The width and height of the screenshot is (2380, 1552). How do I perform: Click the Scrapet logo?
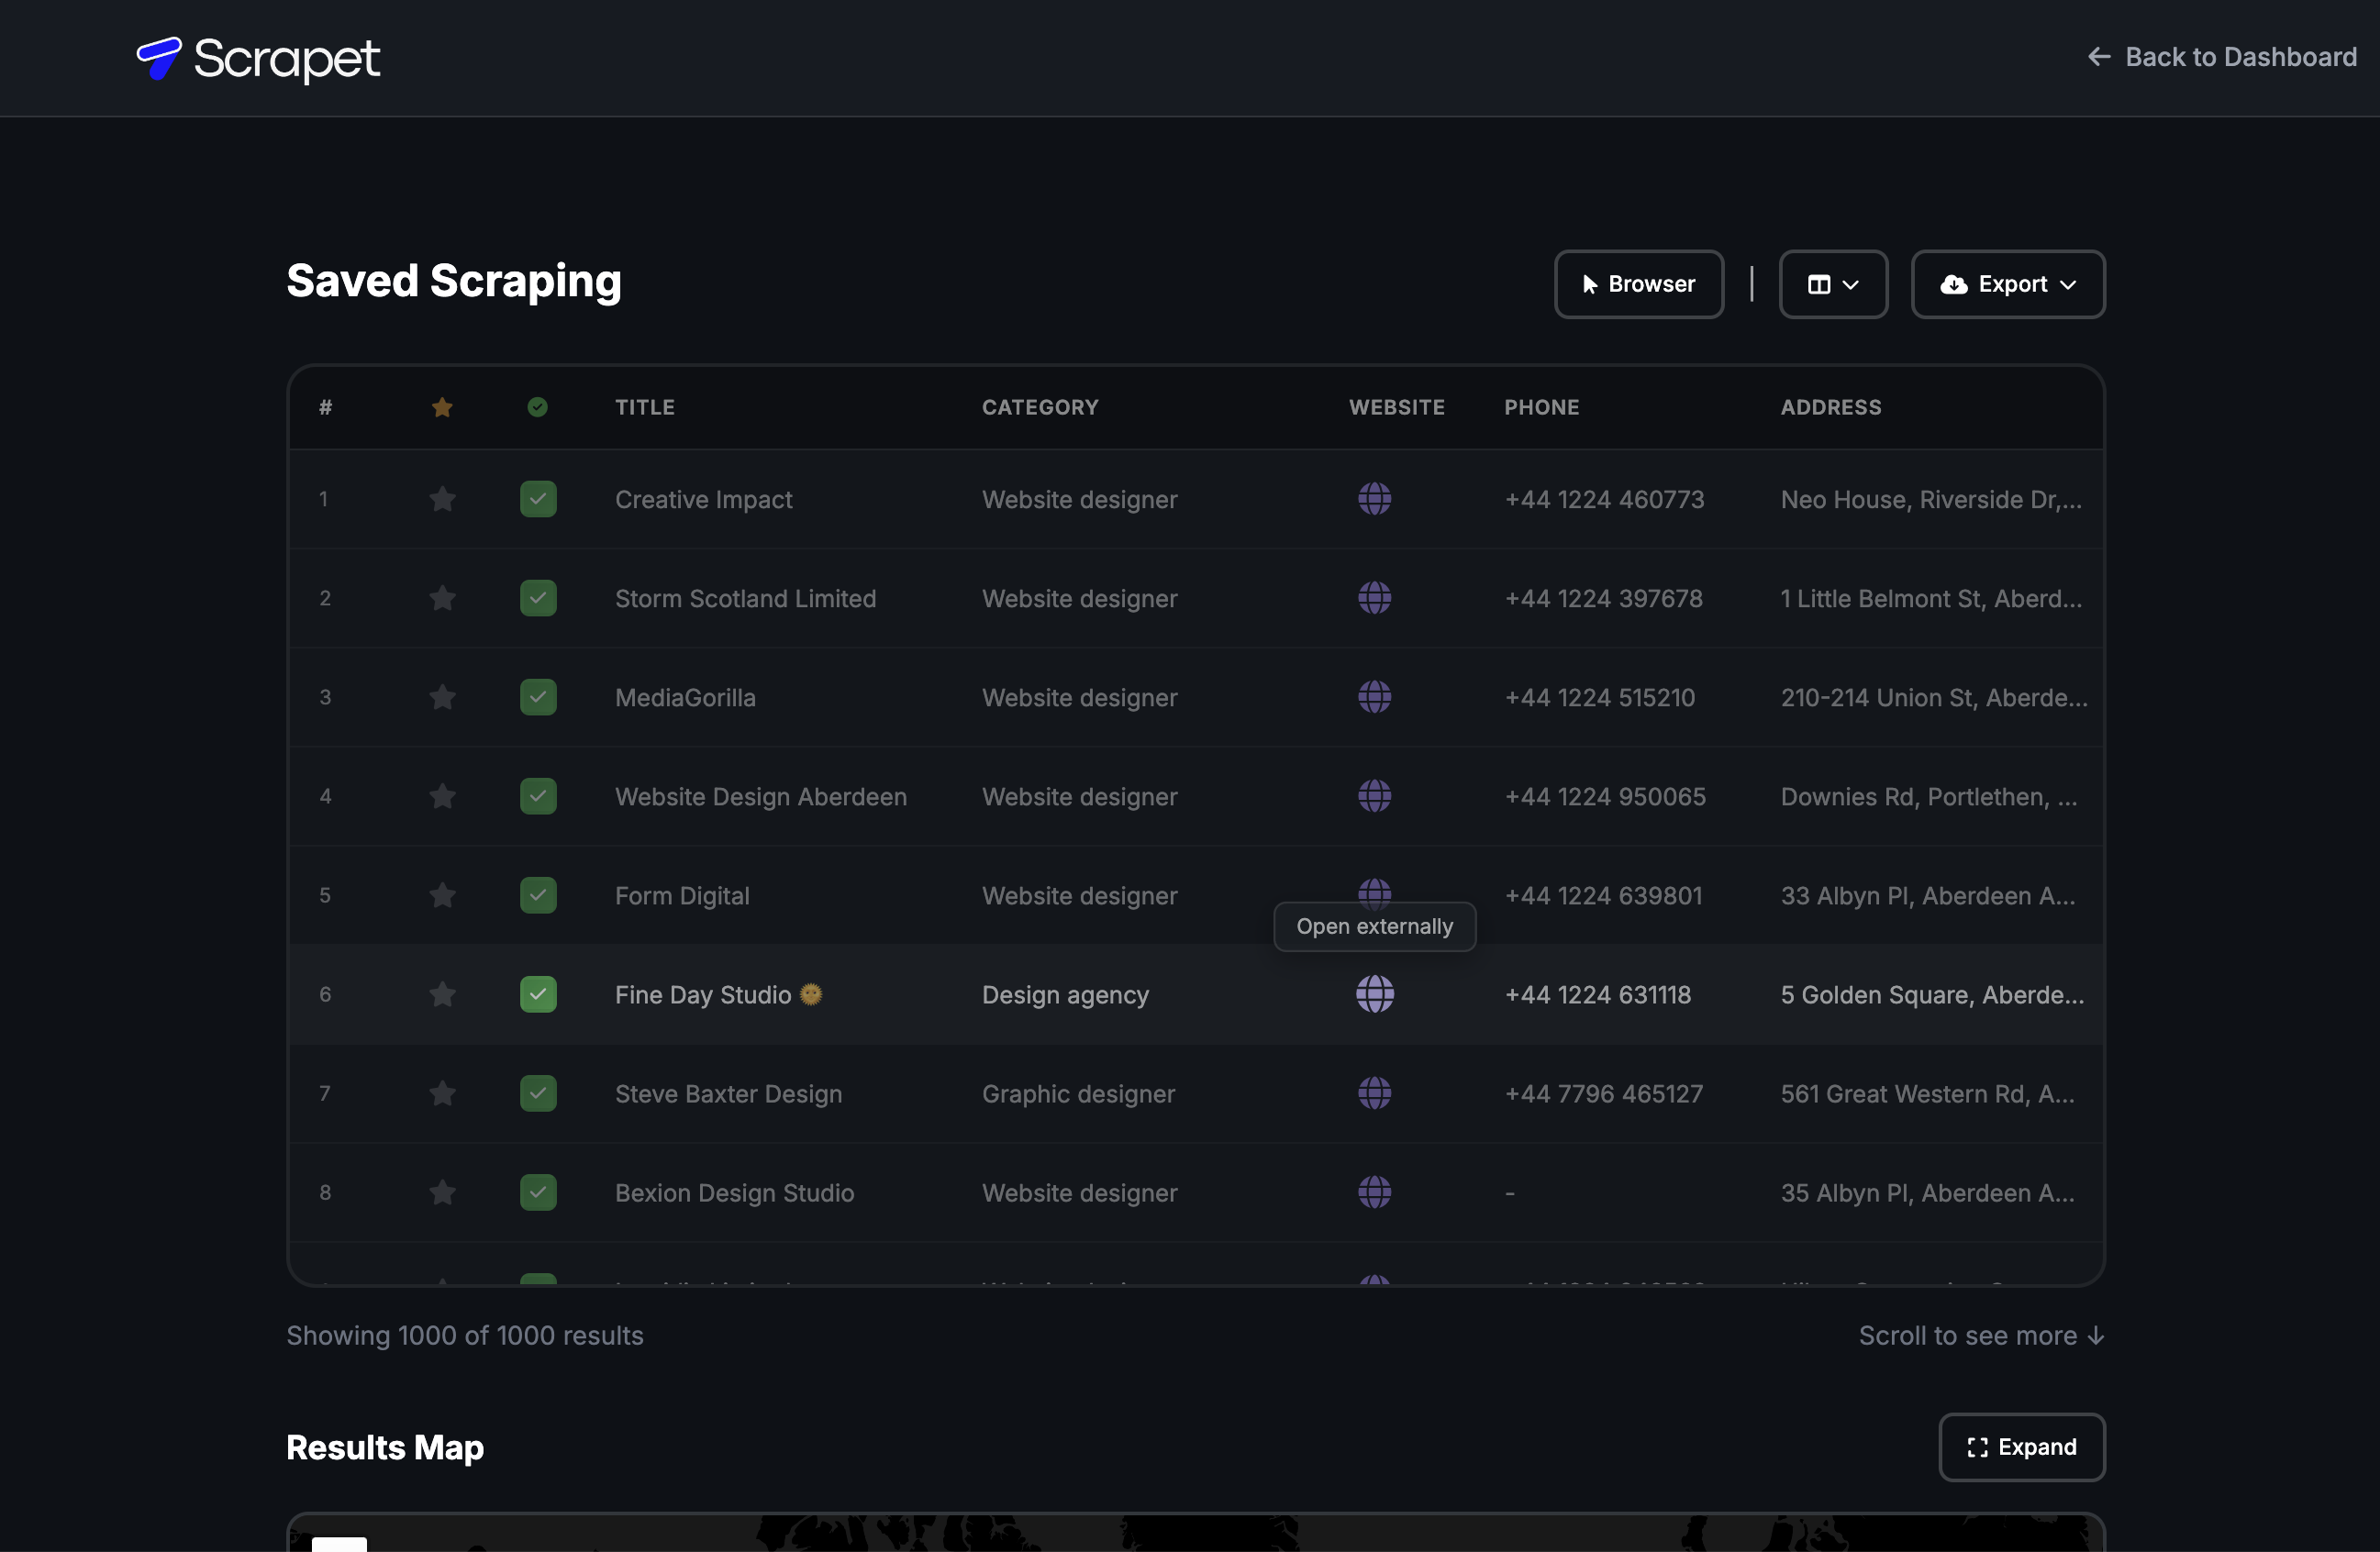click(258, 58)
